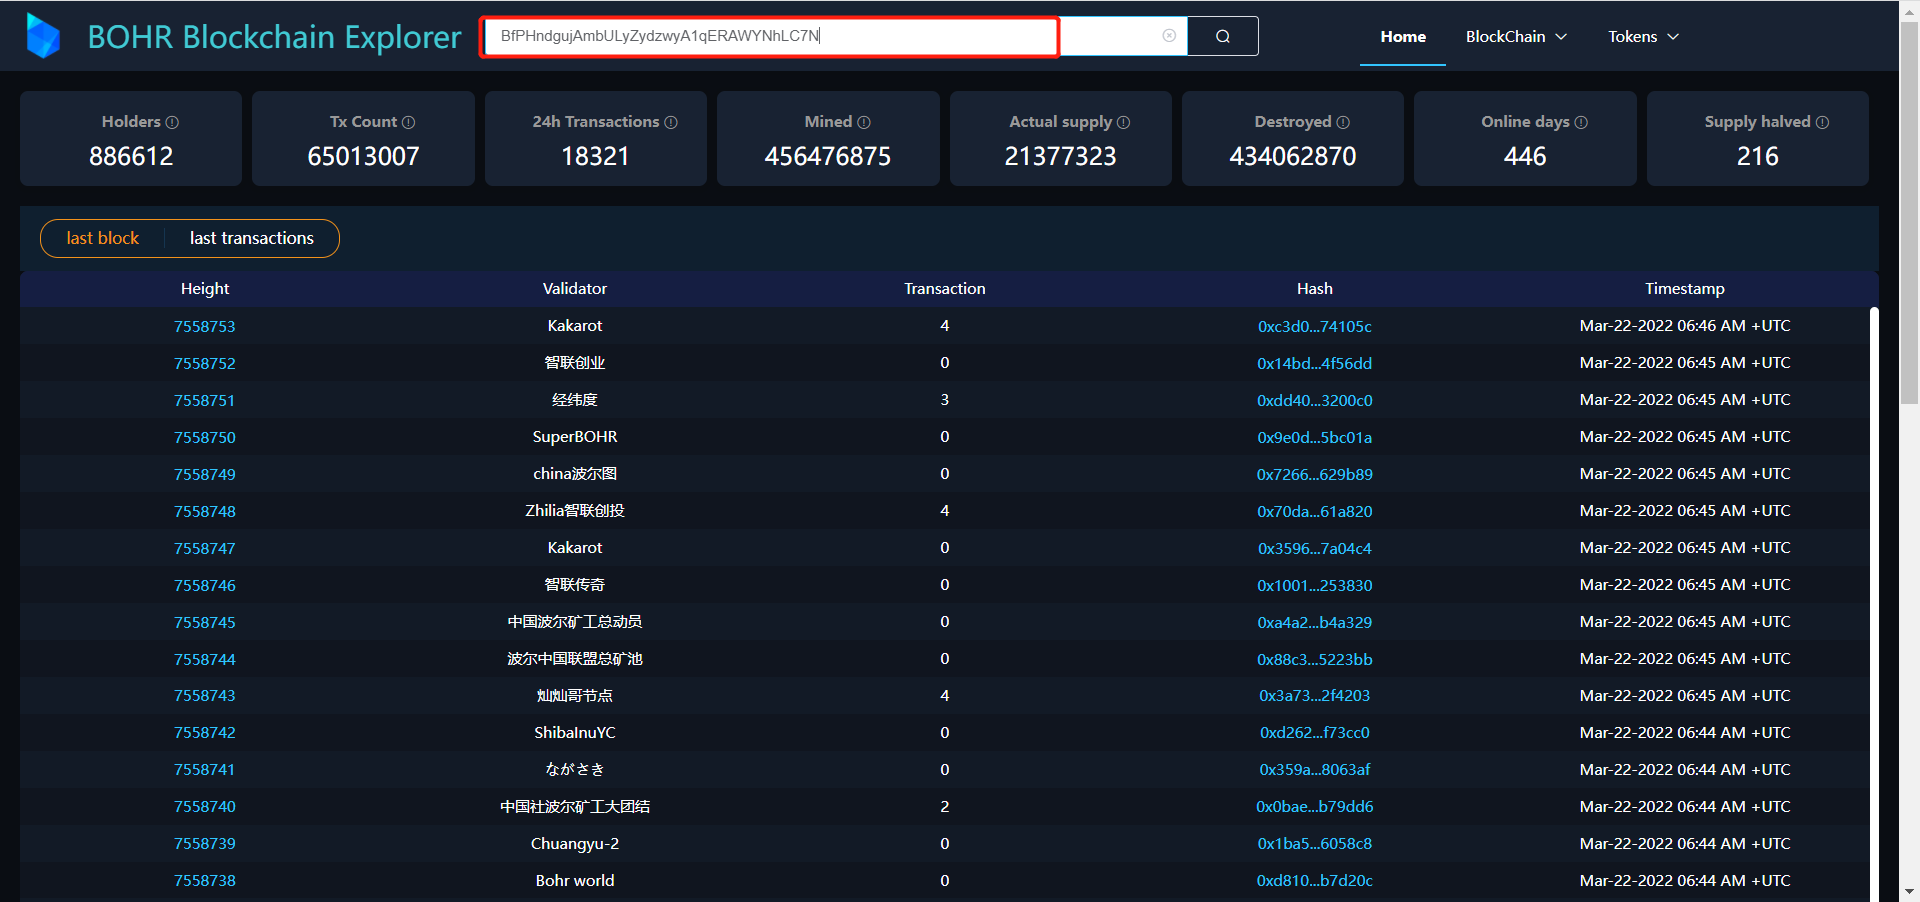Switch to the last transactions tab
The height and width of the screenshot is (902, 1920).
click(252, 238)
